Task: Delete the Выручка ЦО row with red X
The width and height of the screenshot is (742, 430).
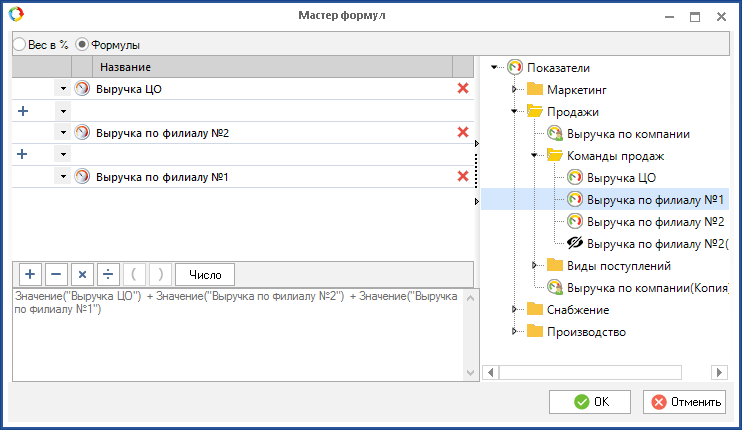Action: (x=462, y=88)
